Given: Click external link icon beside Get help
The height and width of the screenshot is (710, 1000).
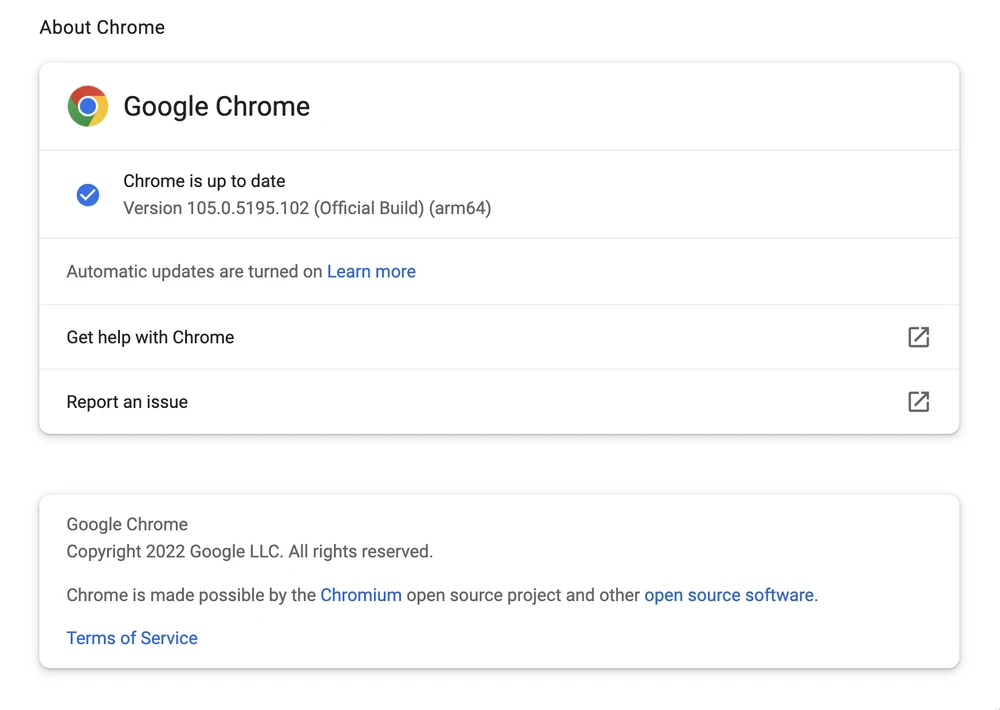Looking at the screenshot, I should point(918,337).
